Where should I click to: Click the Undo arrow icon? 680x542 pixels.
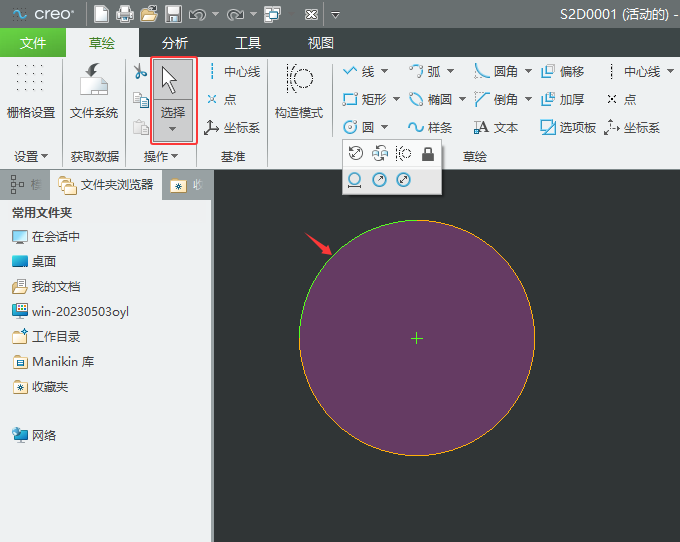click(x=197, y=15)
